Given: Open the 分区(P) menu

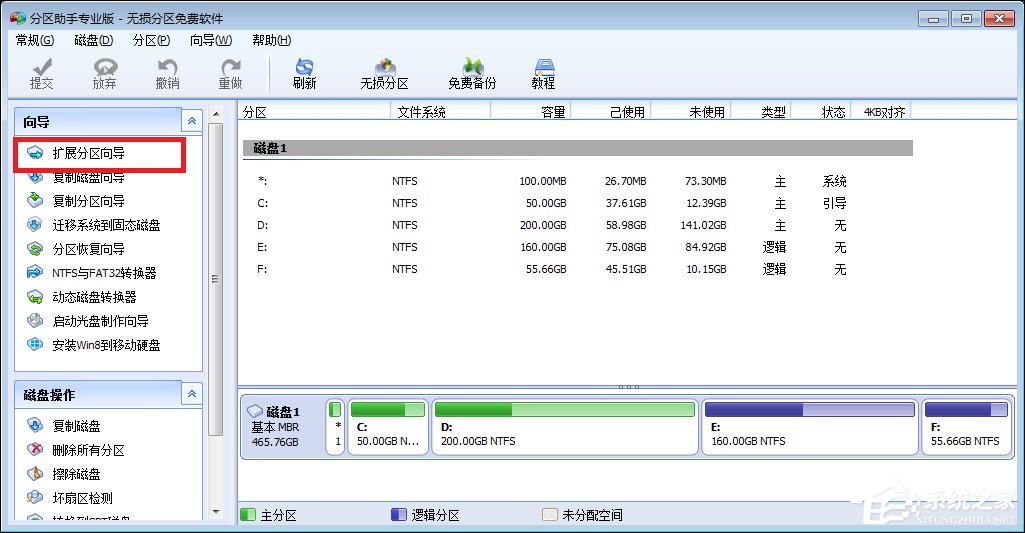Looking at the screenshot, I should [x=151, y=41].
